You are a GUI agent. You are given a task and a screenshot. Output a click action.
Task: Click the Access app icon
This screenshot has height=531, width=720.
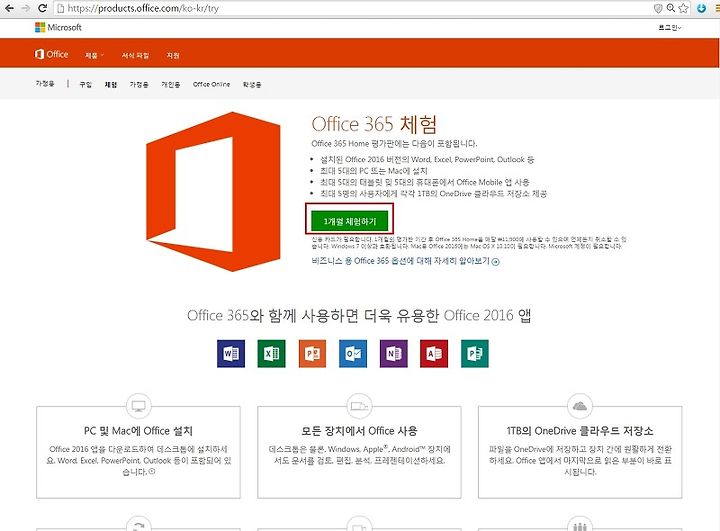434,354
